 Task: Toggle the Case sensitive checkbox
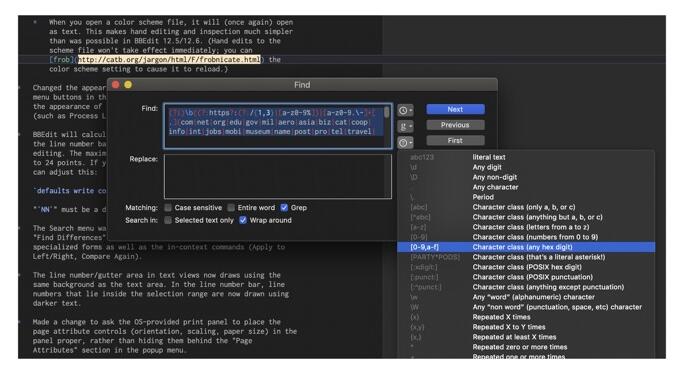click(x=168, y=207)
